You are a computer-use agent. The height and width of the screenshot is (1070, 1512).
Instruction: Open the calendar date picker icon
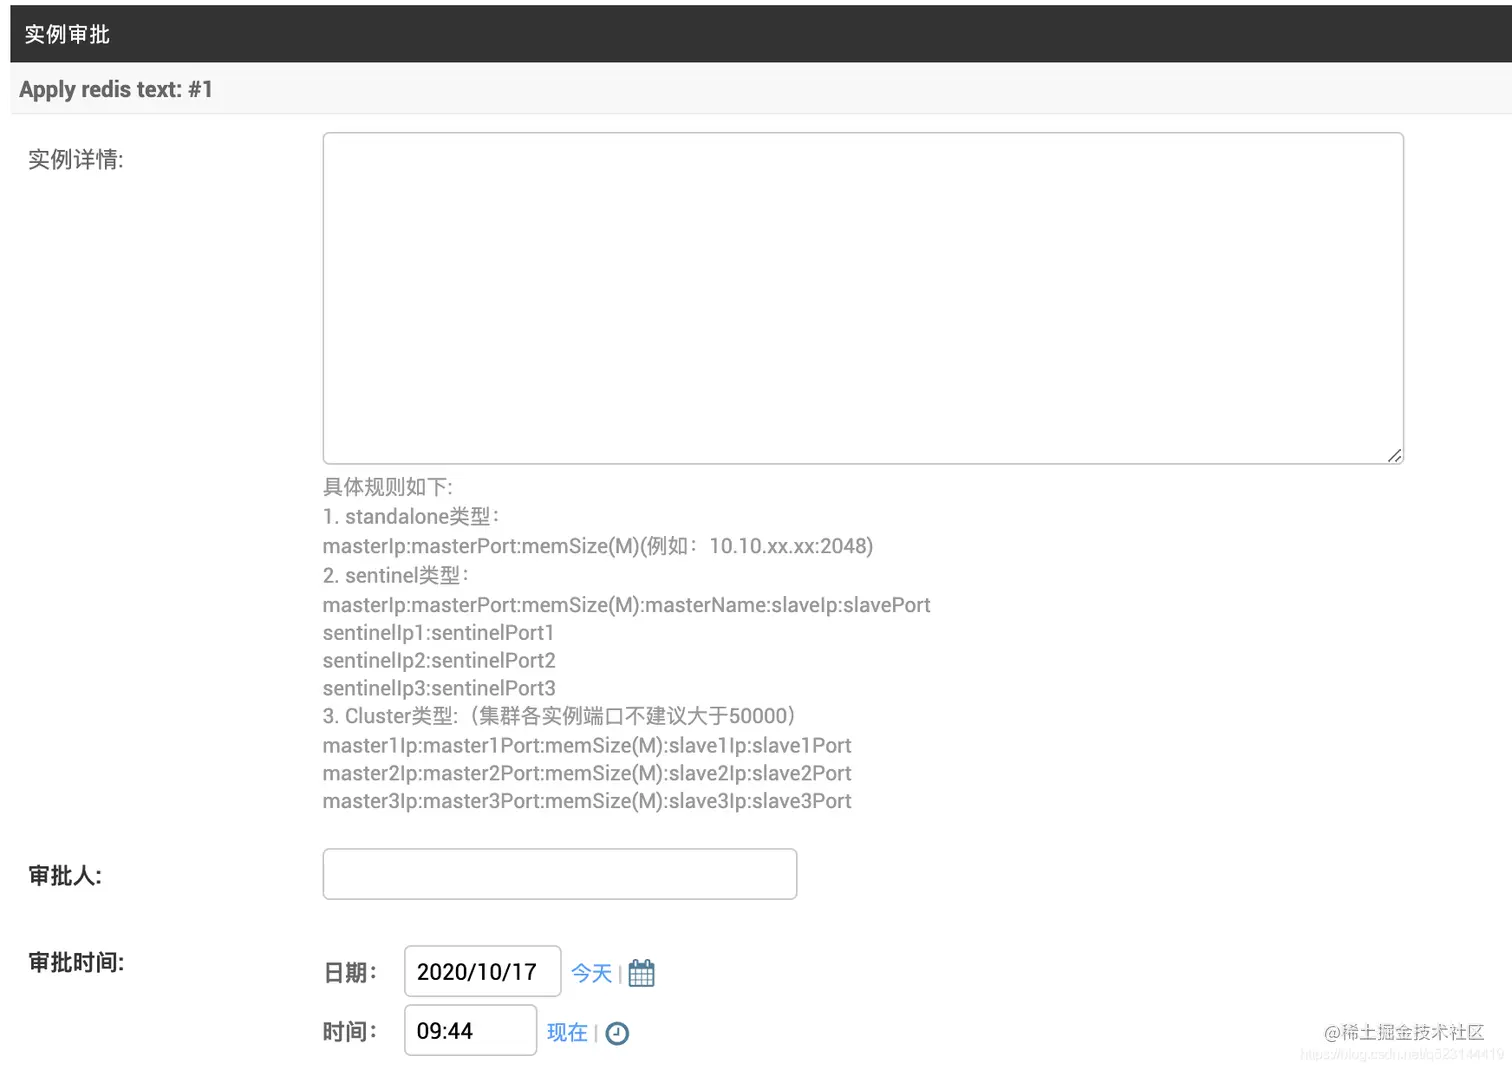(x=641, y=972)
